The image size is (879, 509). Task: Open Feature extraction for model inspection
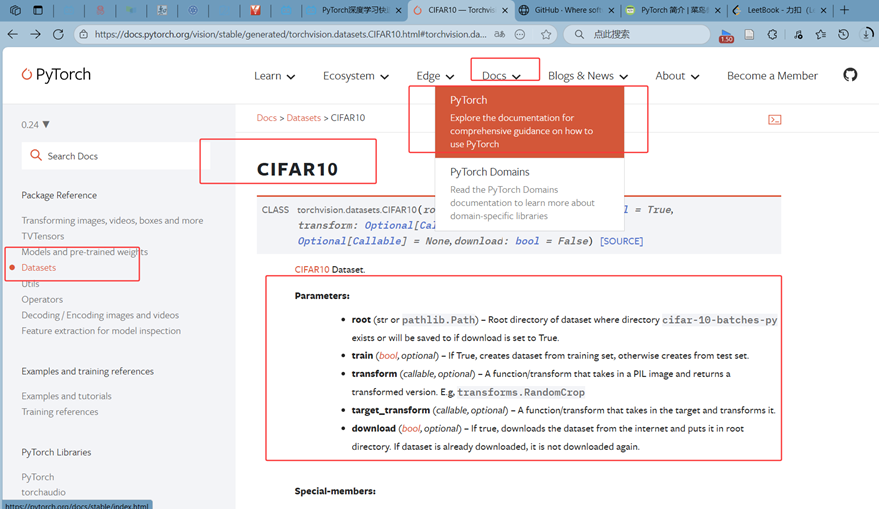tap(101, 331)
